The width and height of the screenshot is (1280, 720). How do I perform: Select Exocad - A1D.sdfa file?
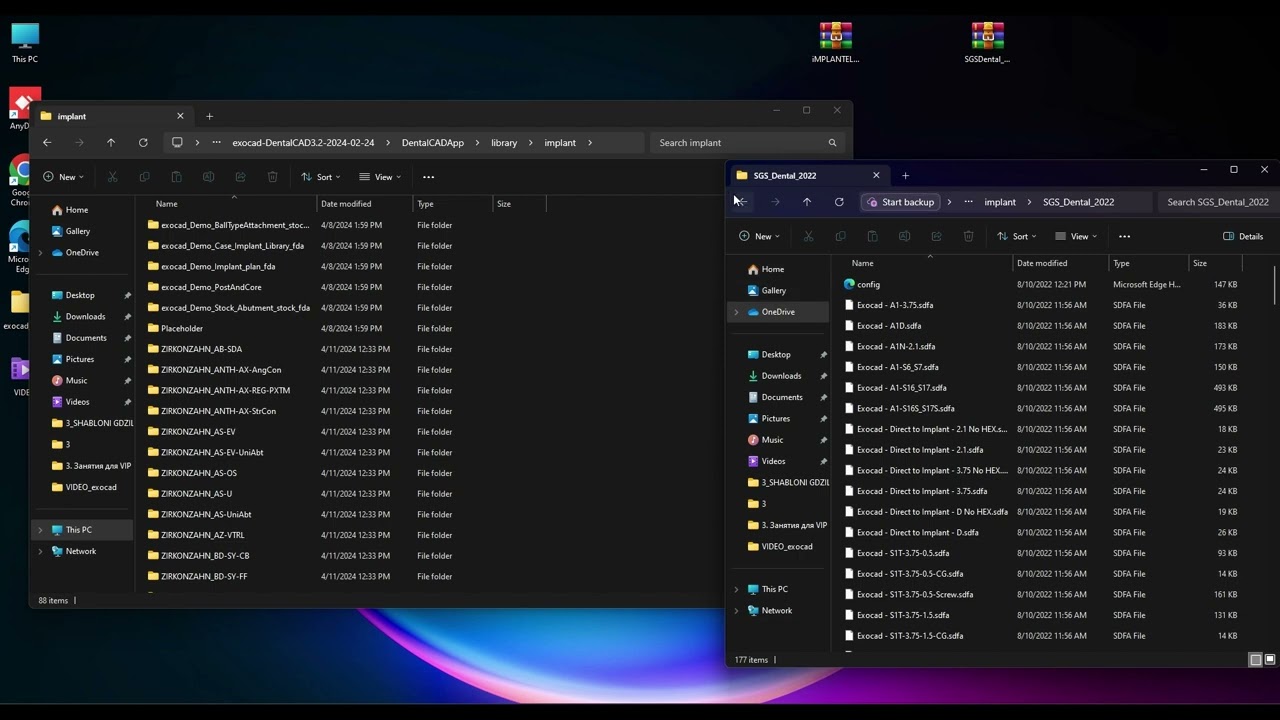tap(889, 326)
